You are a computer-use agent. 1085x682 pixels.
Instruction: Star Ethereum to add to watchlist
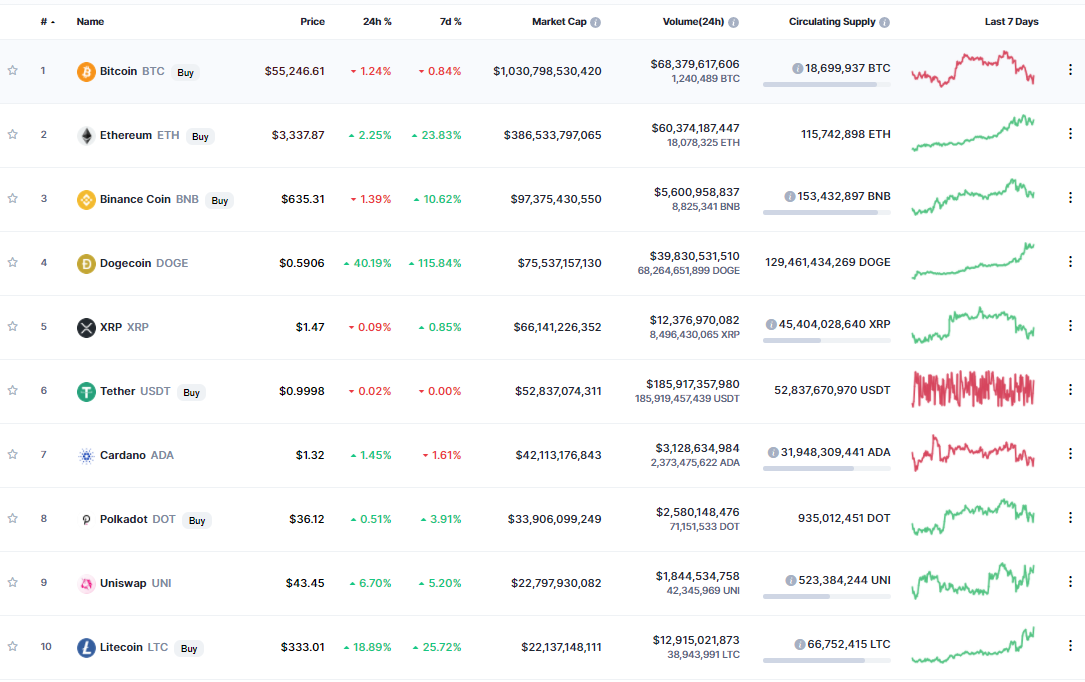pos(12,135)
